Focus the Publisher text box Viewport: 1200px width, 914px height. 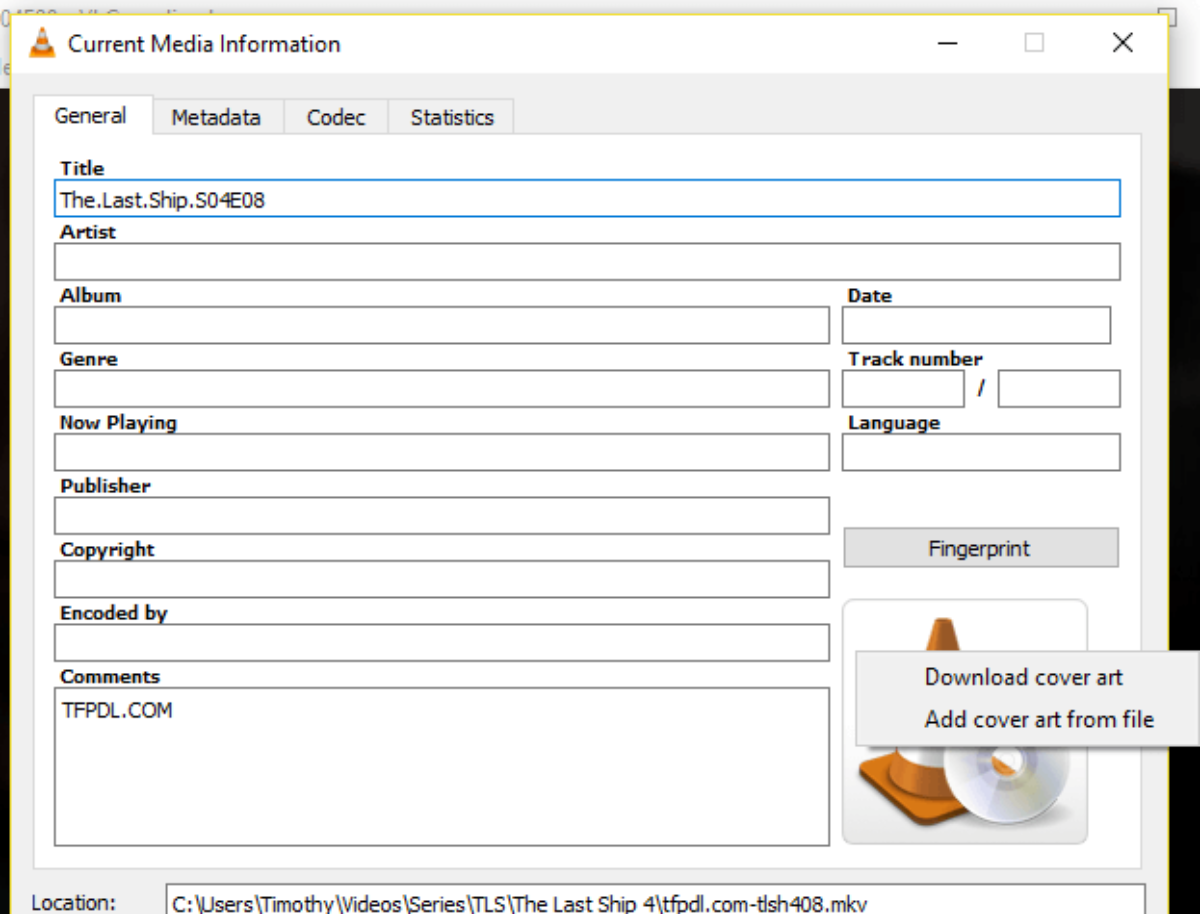click(x=442, y=516)
